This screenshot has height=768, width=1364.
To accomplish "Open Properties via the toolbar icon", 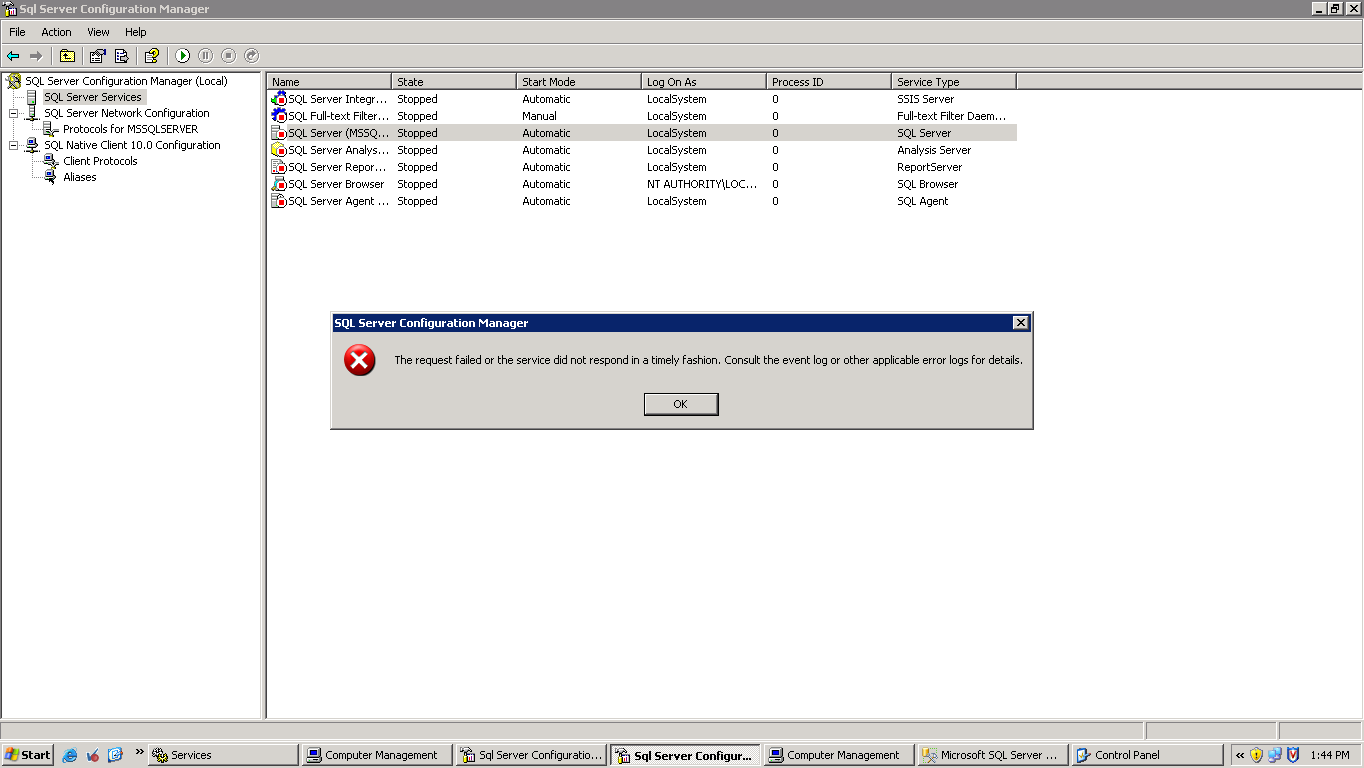I will (97, 56).
